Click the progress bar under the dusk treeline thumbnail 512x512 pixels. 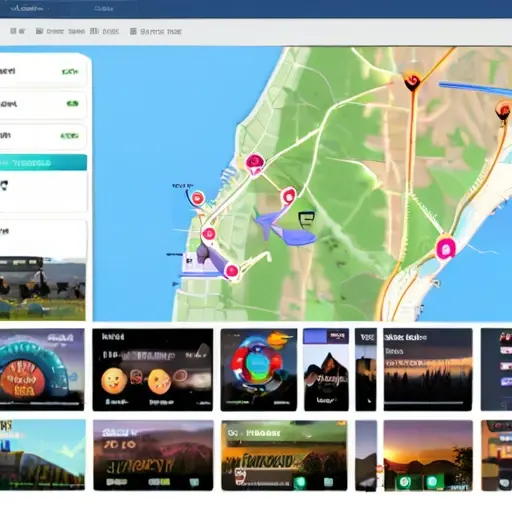point(424,403)
